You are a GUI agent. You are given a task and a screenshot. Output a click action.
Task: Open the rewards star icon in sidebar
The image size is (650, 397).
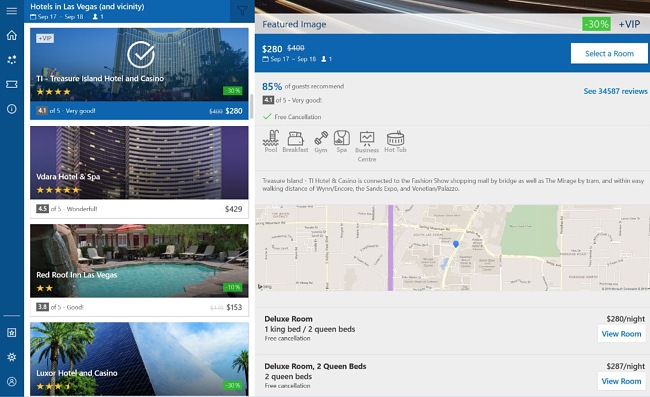(12, 332)
